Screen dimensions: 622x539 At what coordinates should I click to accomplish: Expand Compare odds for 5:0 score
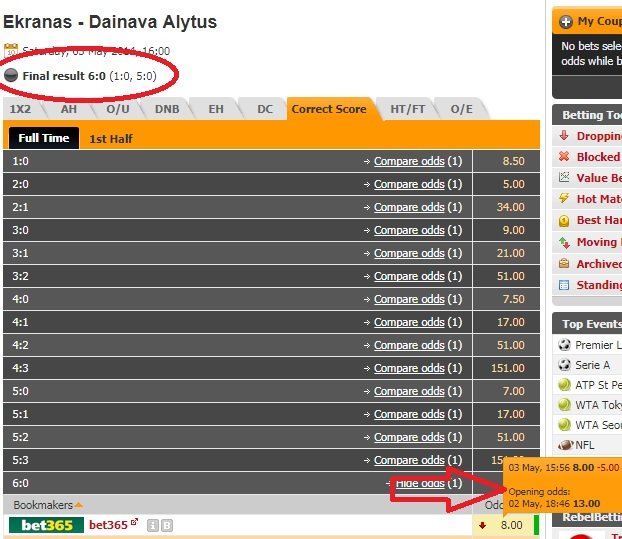(409, 391)
